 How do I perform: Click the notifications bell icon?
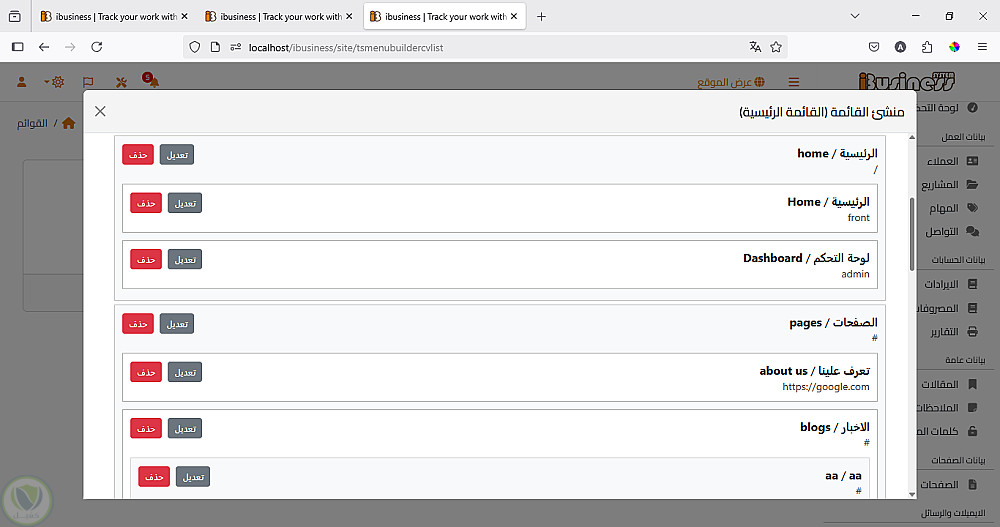152,82
